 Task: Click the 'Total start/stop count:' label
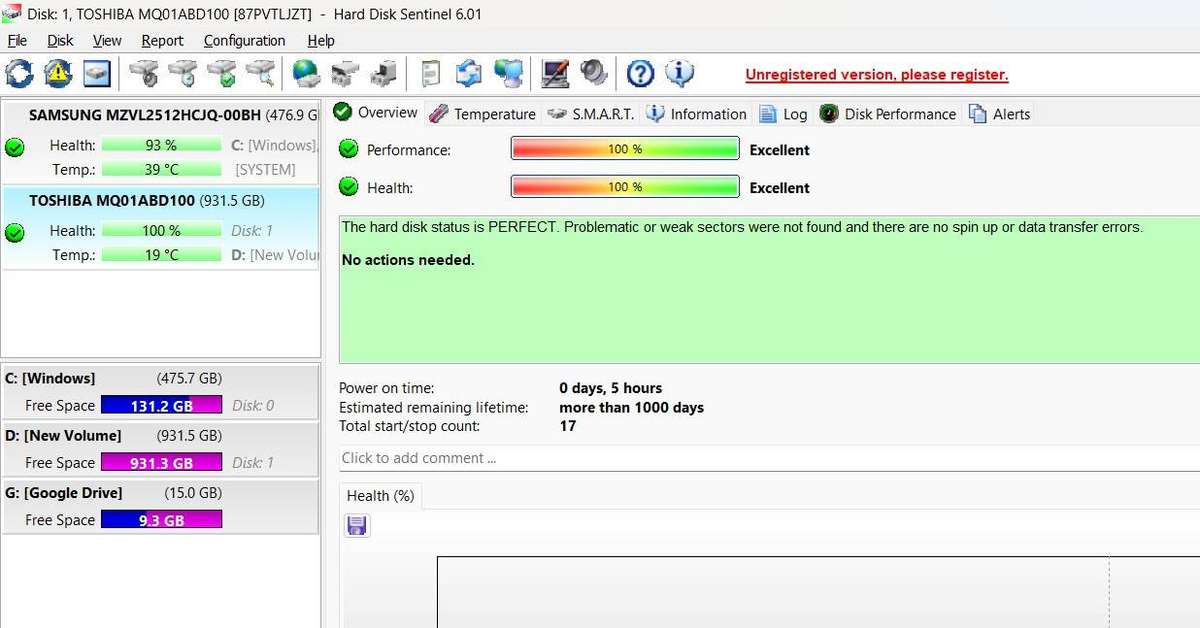[409, 426]
